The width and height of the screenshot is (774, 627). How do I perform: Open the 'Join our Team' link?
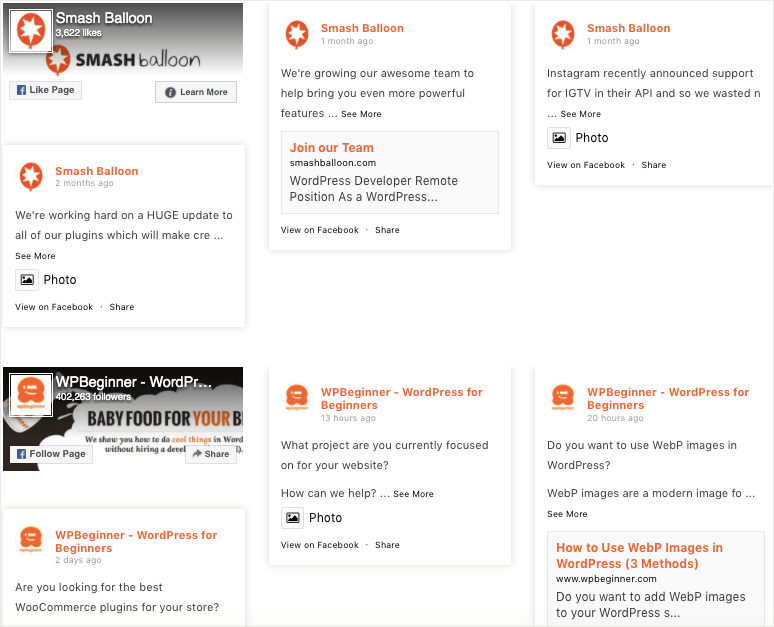[331, 148]
